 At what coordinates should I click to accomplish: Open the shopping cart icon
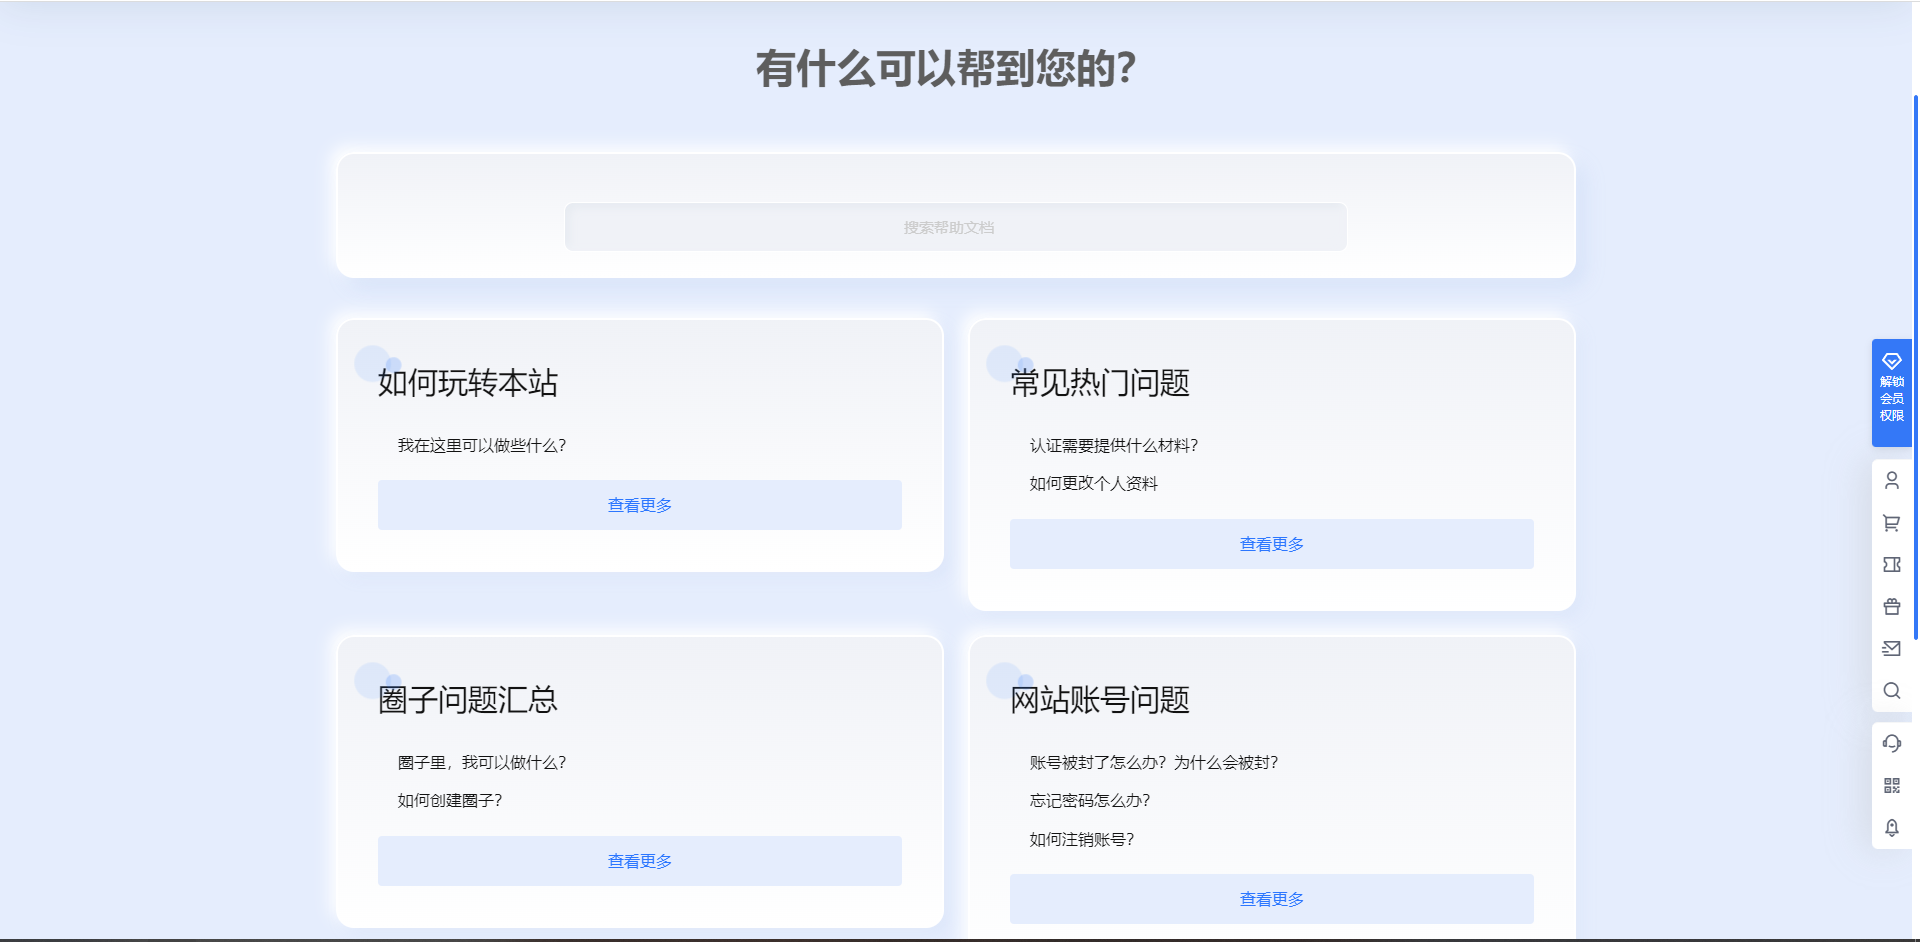coord(1892,522)
